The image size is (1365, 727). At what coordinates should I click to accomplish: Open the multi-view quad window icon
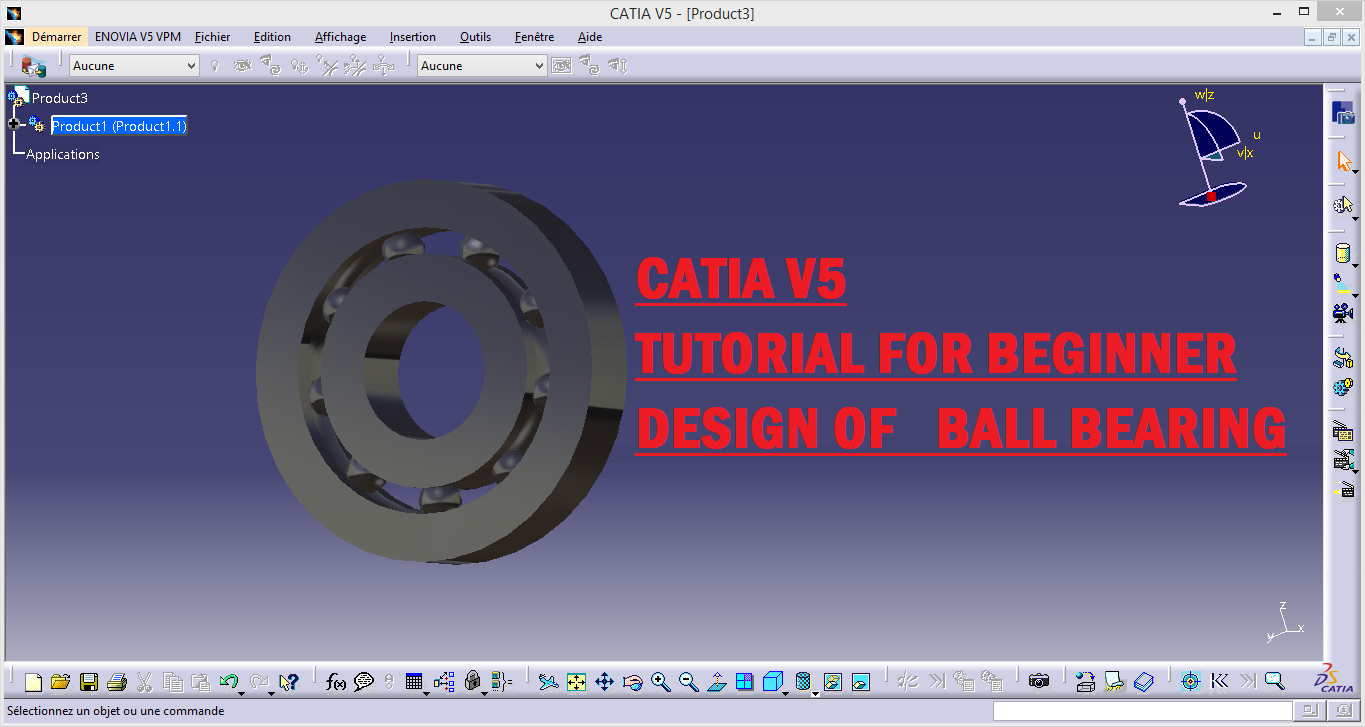(x=744, y=682)
